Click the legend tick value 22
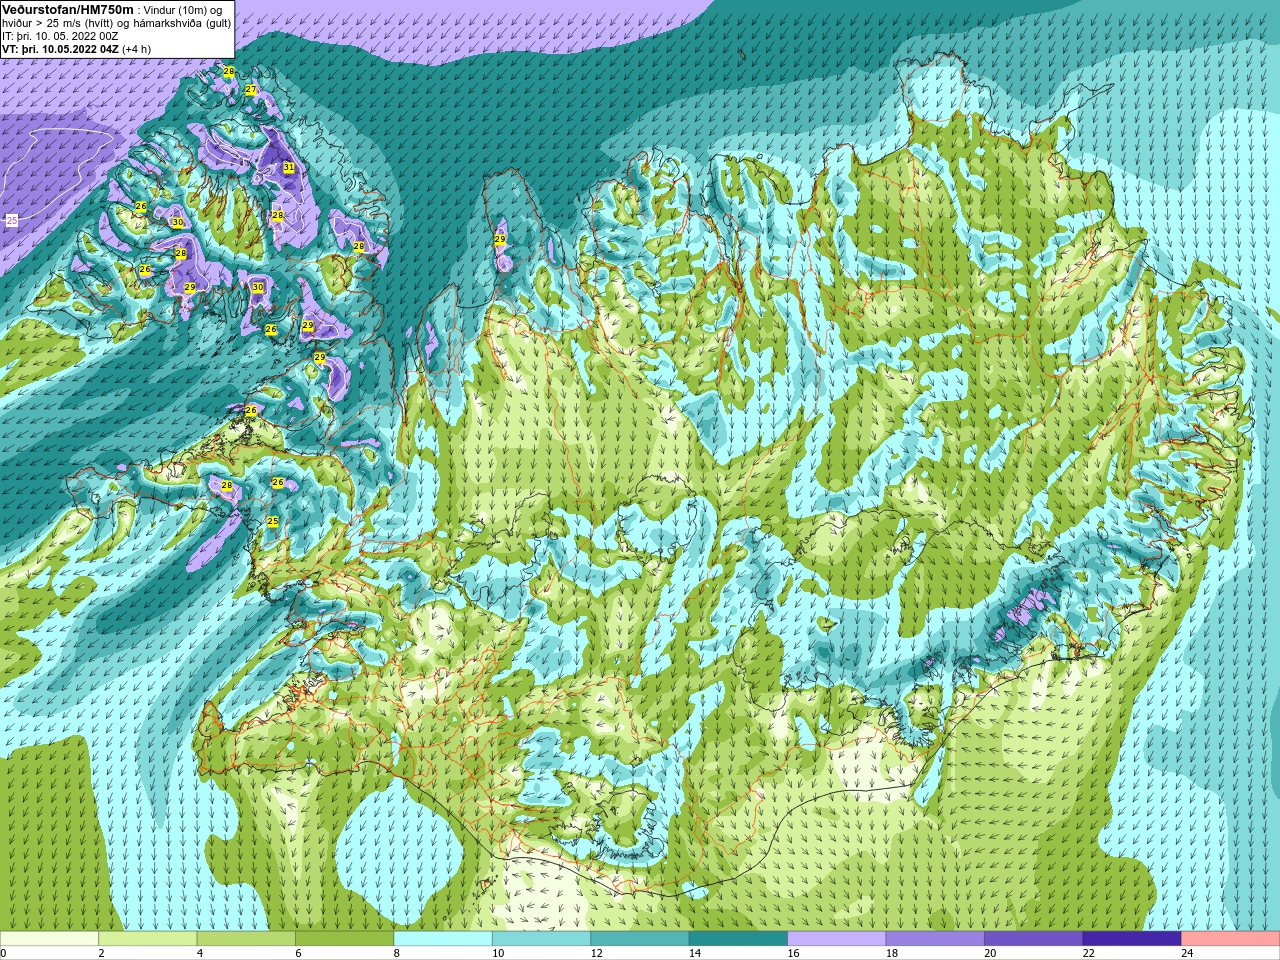1280x960 pixels. [1089, 953]
